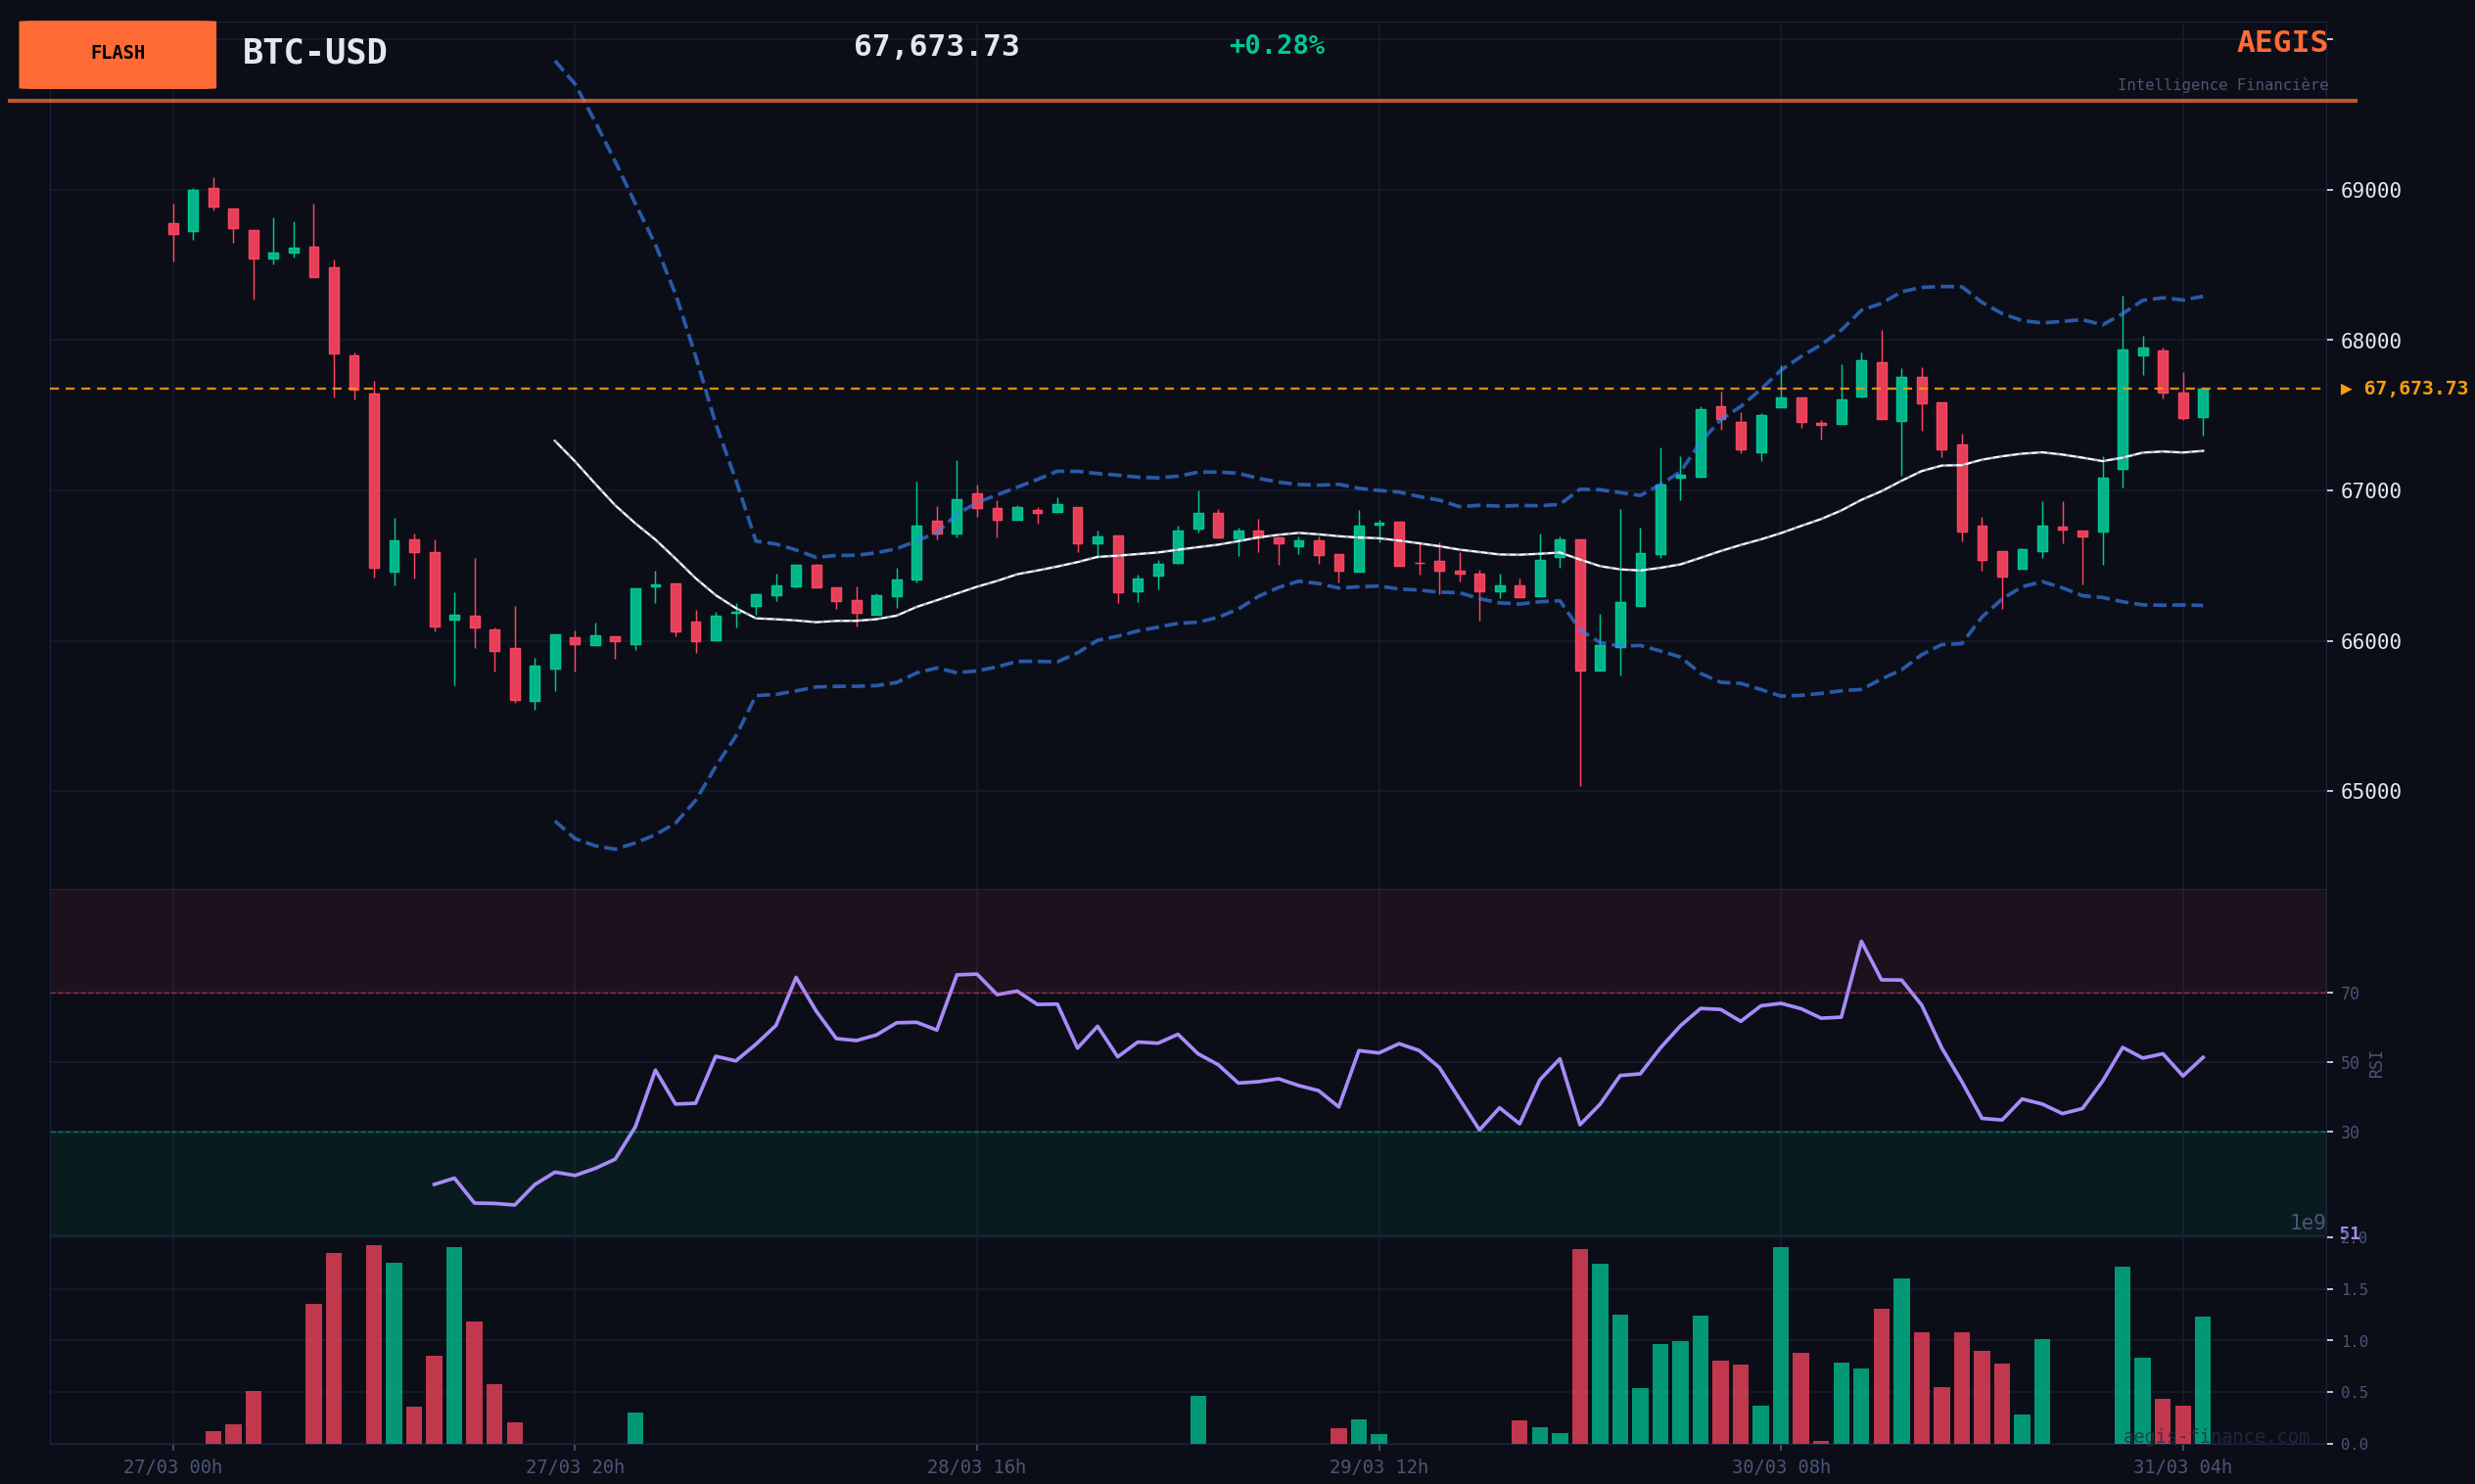The height and width of the screenshot is (1484, 2475).
Task: Click the 67,673.73 header price
Action: click(x=936, y=46)
